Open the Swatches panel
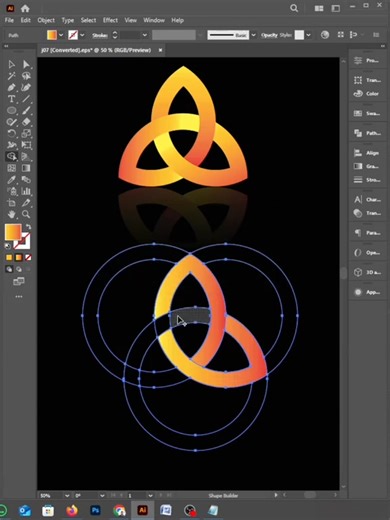Screen dimensions: 390x520 click(x=367, y=114)
